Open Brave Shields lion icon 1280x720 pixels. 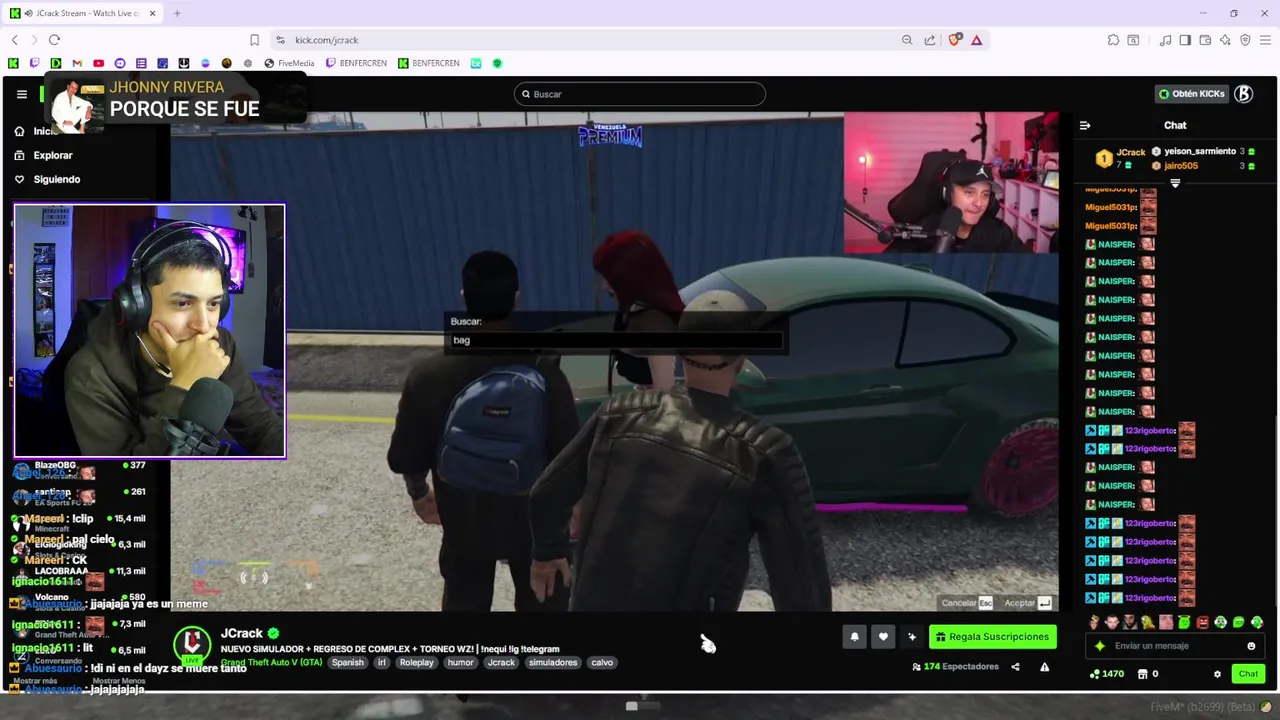click(x=954, y=40)
